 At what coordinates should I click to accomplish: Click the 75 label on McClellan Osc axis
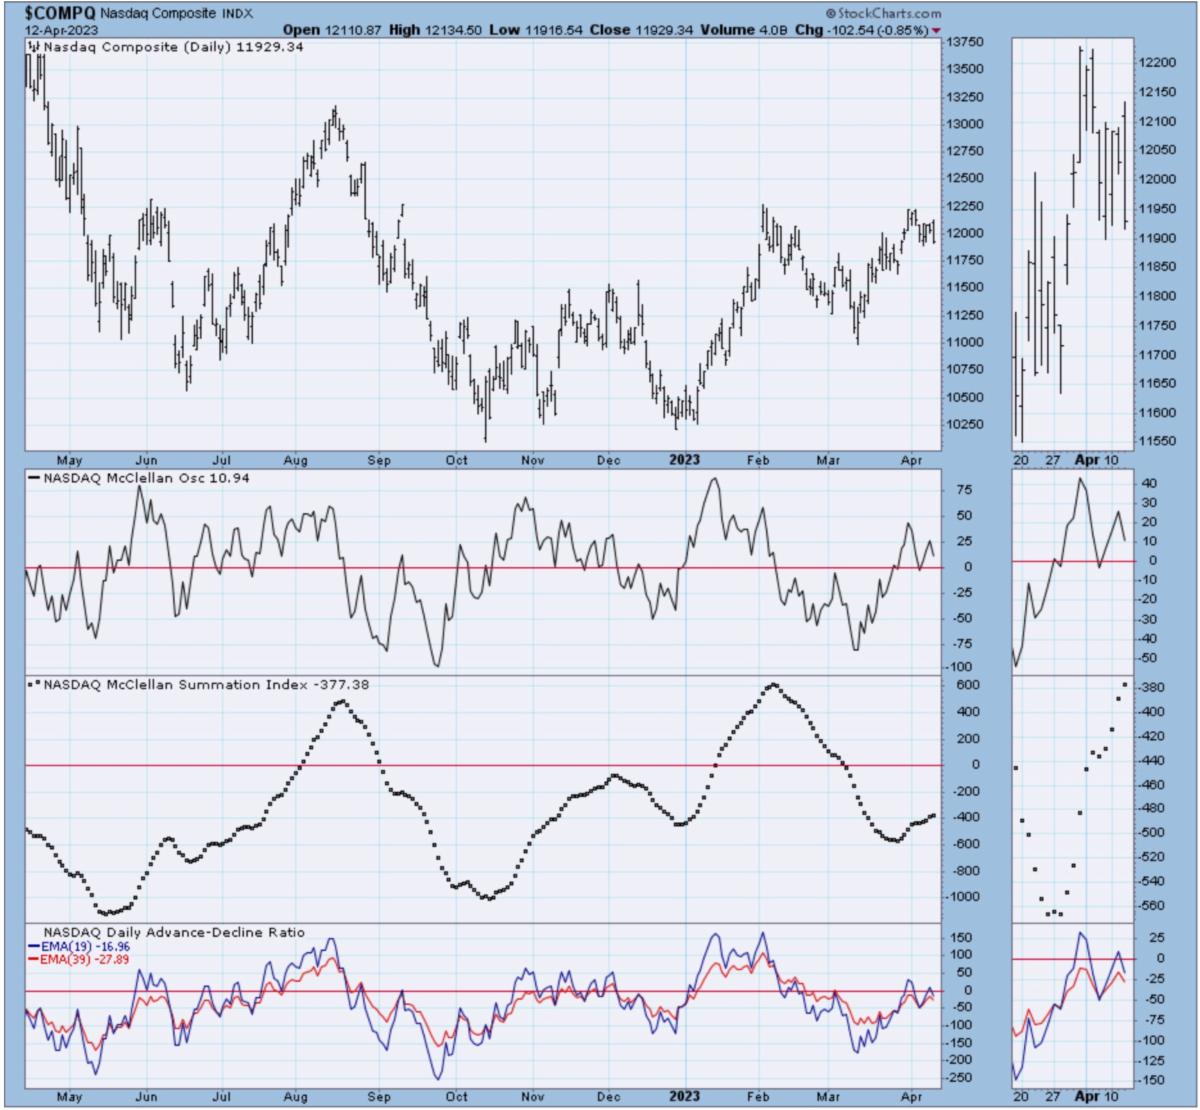964,491
